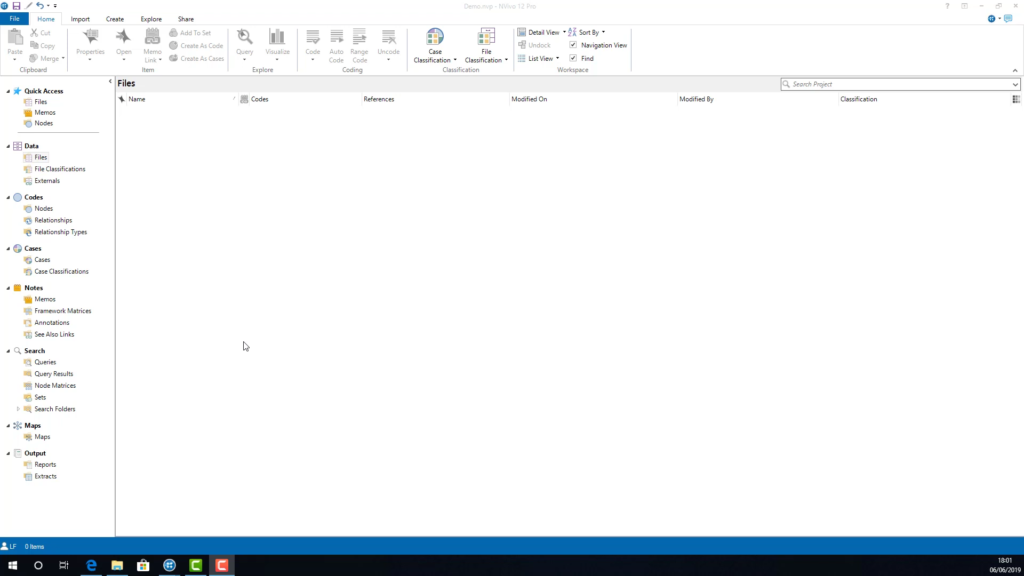This screenshot has width=1024, height=576.
Task: Select Relationship Types under Codes
Action: (60, 232)
